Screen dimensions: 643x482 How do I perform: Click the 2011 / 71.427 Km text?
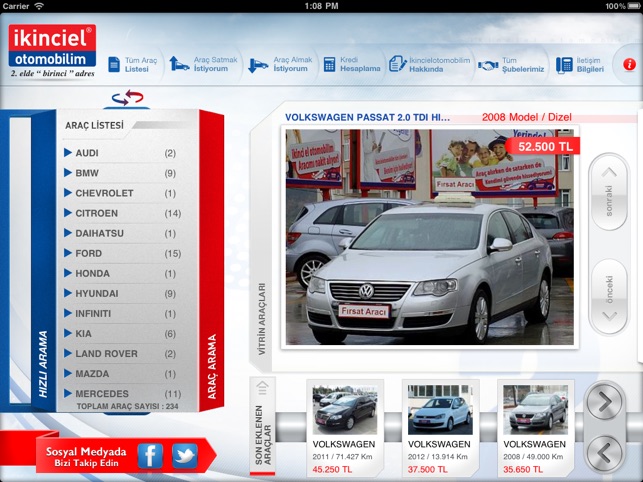click(x=342, y=457)
